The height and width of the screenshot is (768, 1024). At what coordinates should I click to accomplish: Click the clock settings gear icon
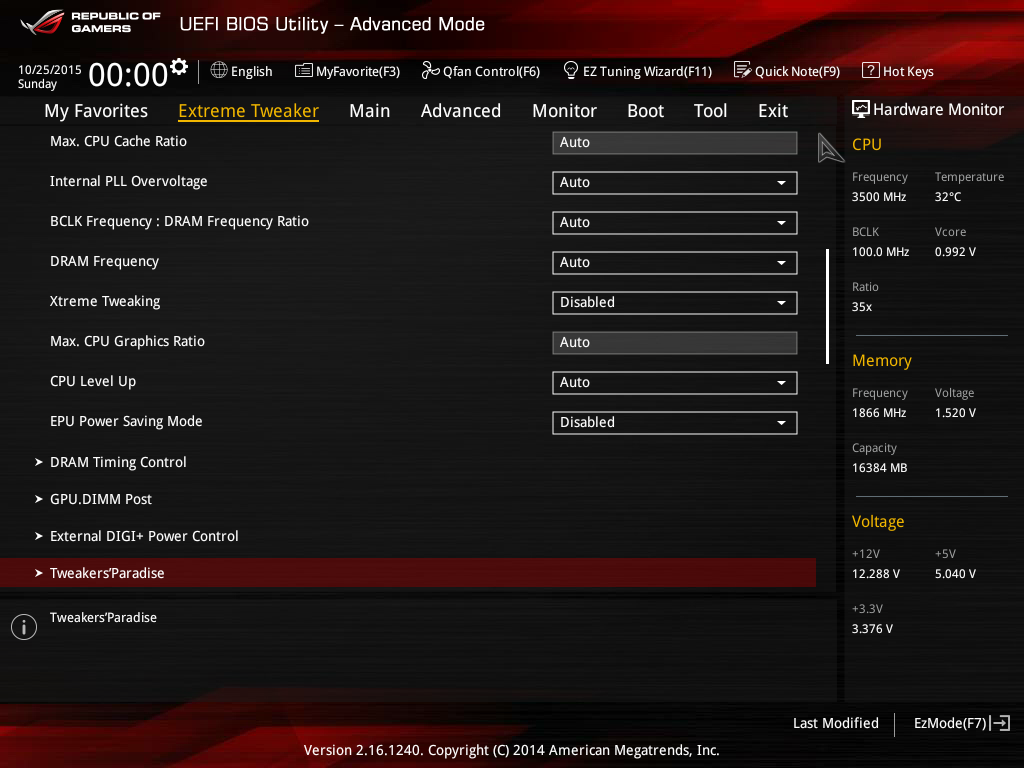point(179,66)
